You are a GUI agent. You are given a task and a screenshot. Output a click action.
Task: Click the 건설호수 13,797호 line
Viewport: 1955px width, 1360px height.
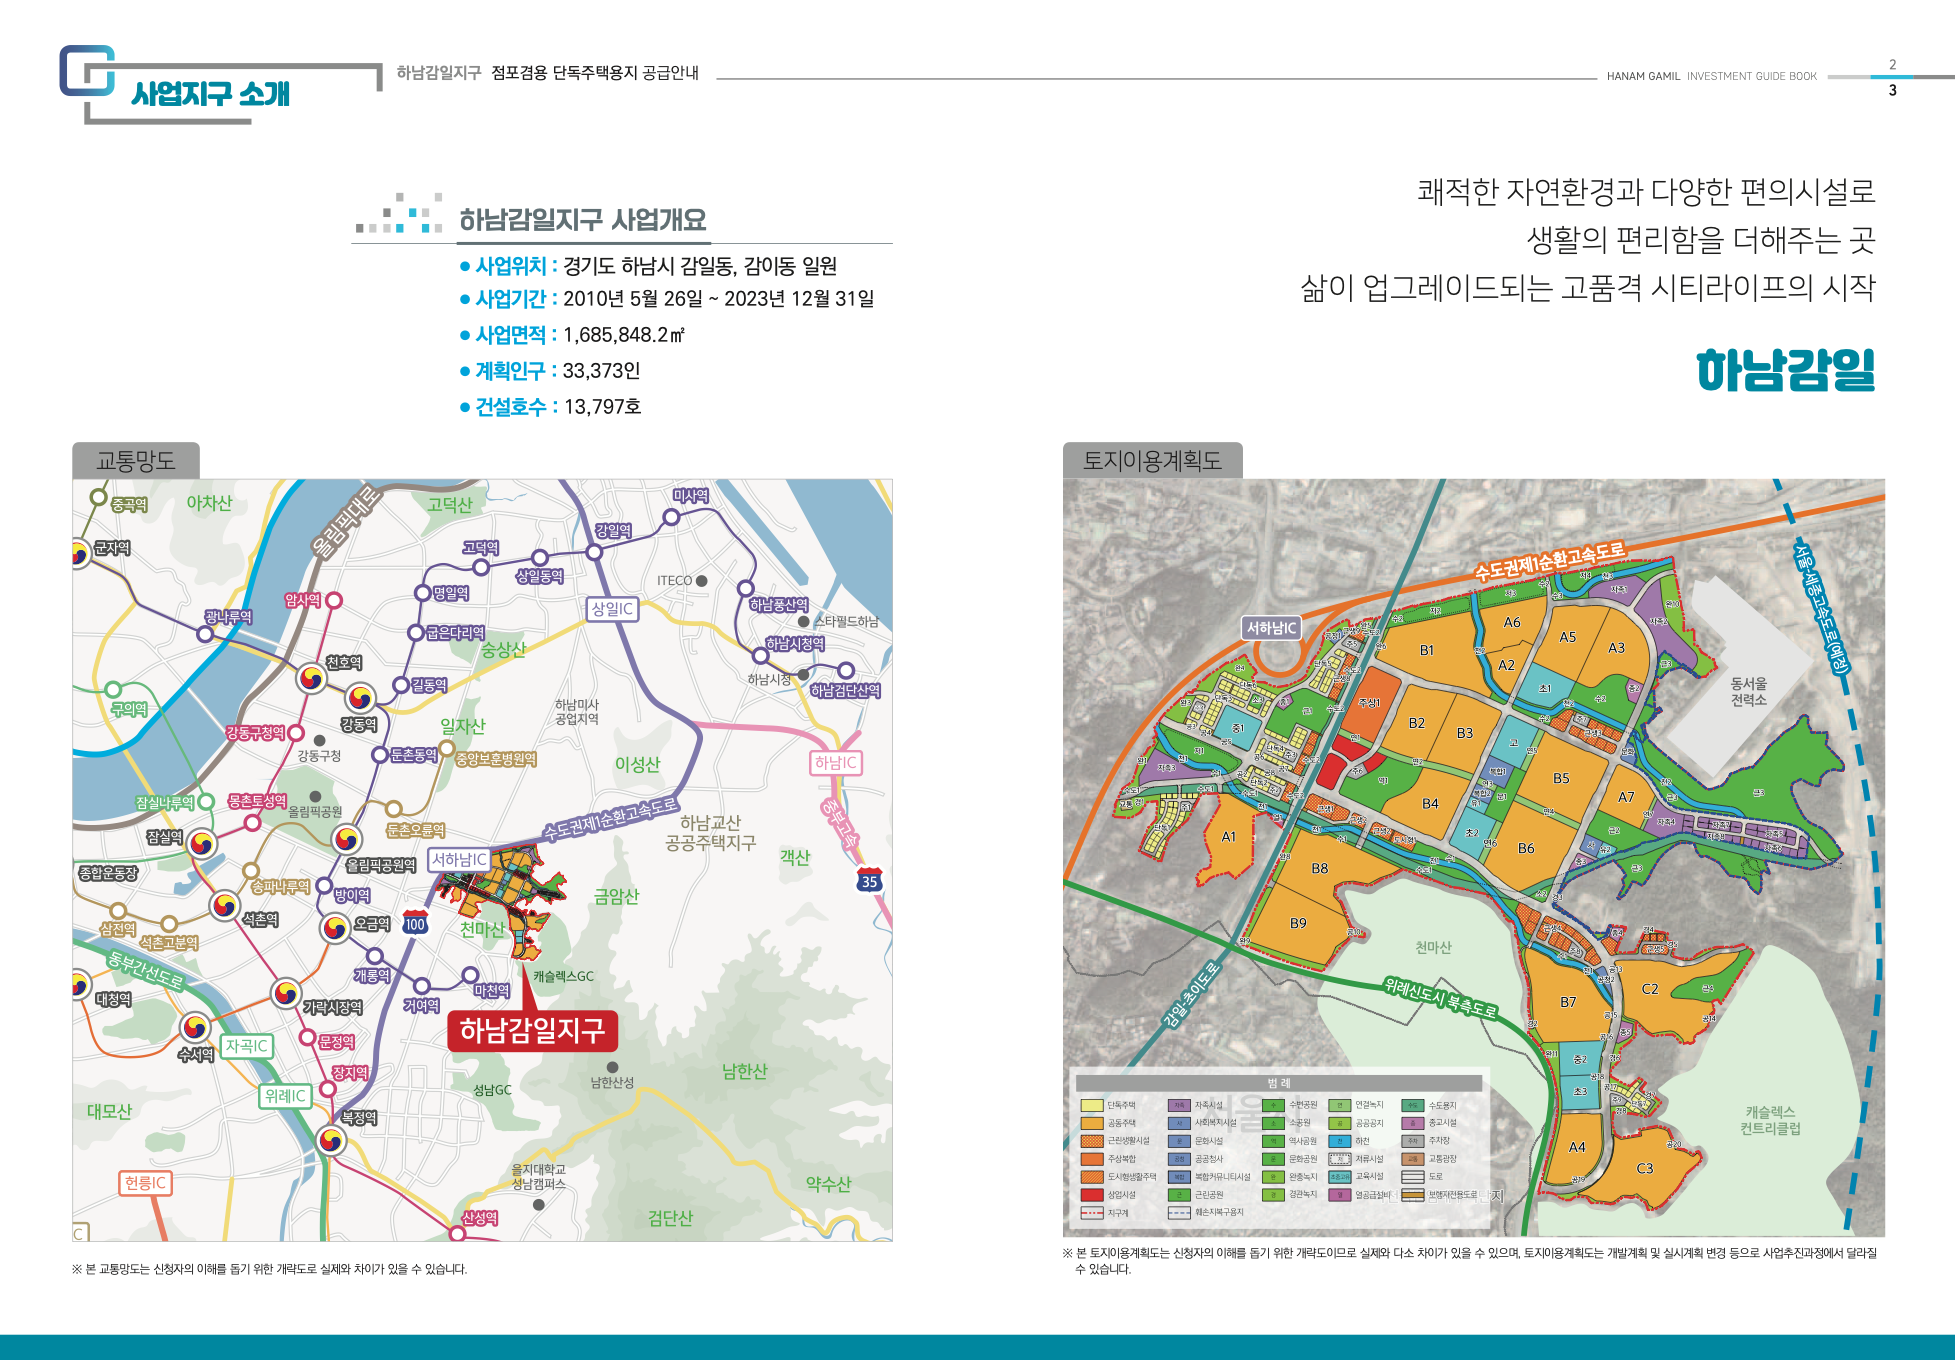click(551, 406)
